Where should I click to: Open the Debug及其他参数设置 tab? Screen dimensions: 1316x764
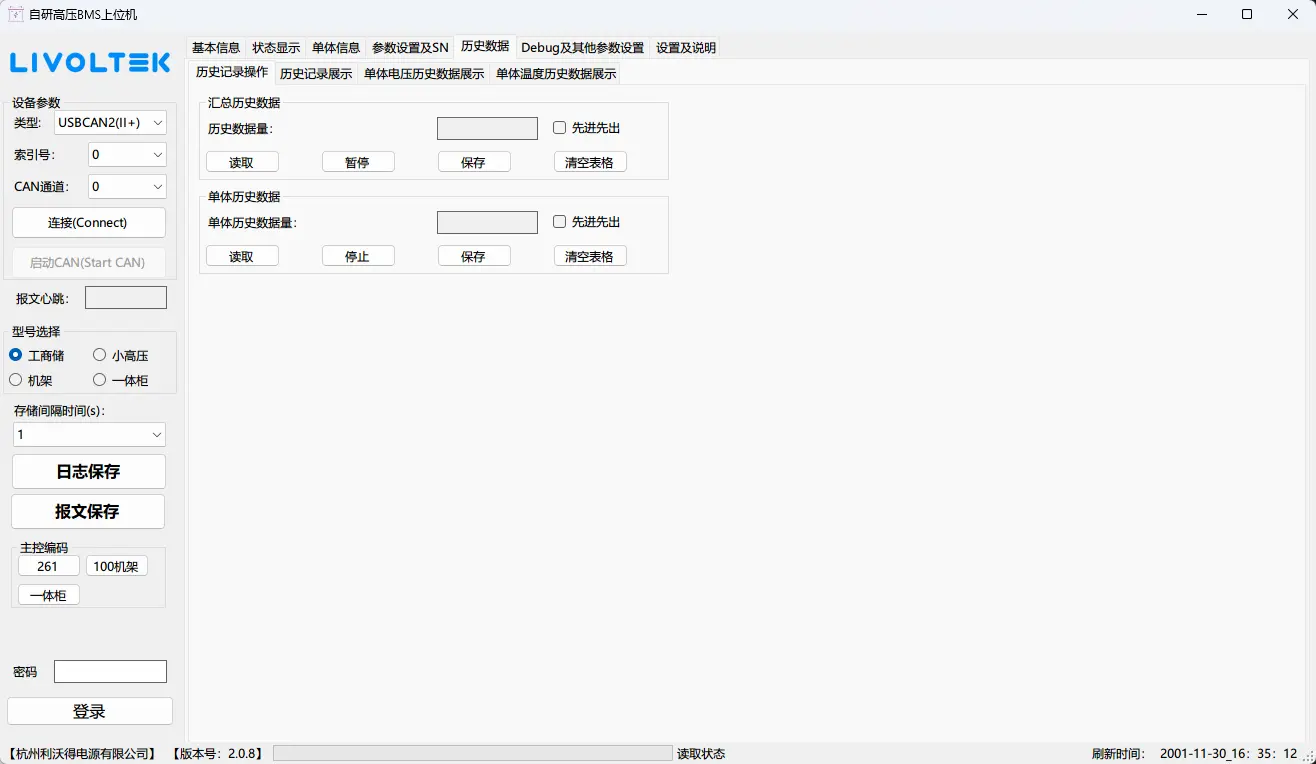pyautogui.click(x=583, y=48)
